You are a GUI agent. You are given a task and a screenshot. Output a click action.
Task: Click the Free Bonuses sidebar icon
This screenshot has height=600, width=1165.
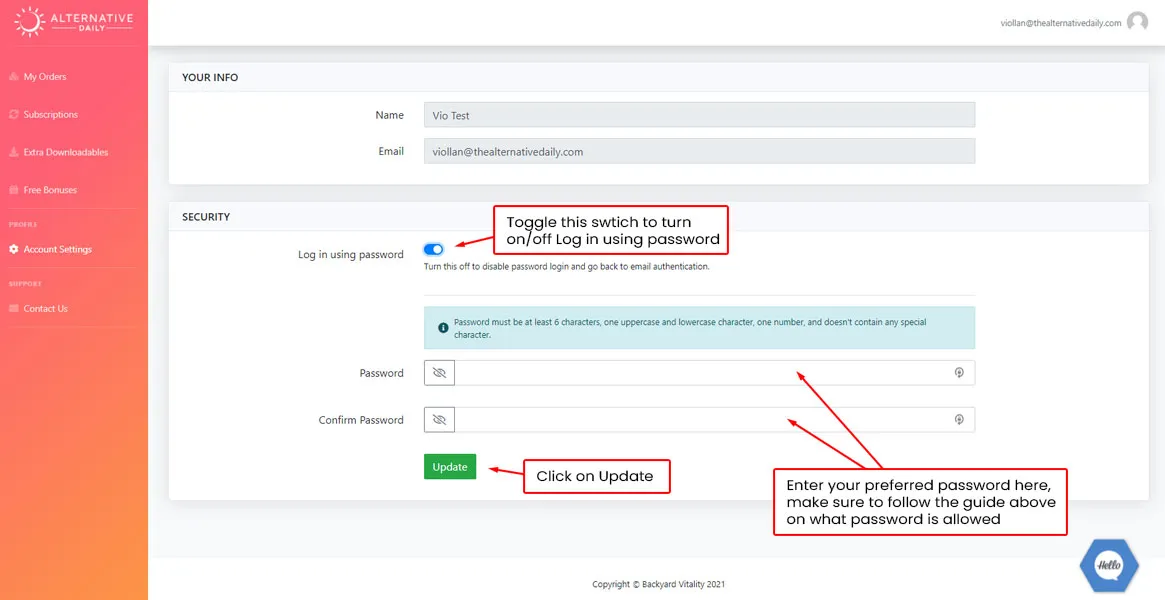point(14,190)
